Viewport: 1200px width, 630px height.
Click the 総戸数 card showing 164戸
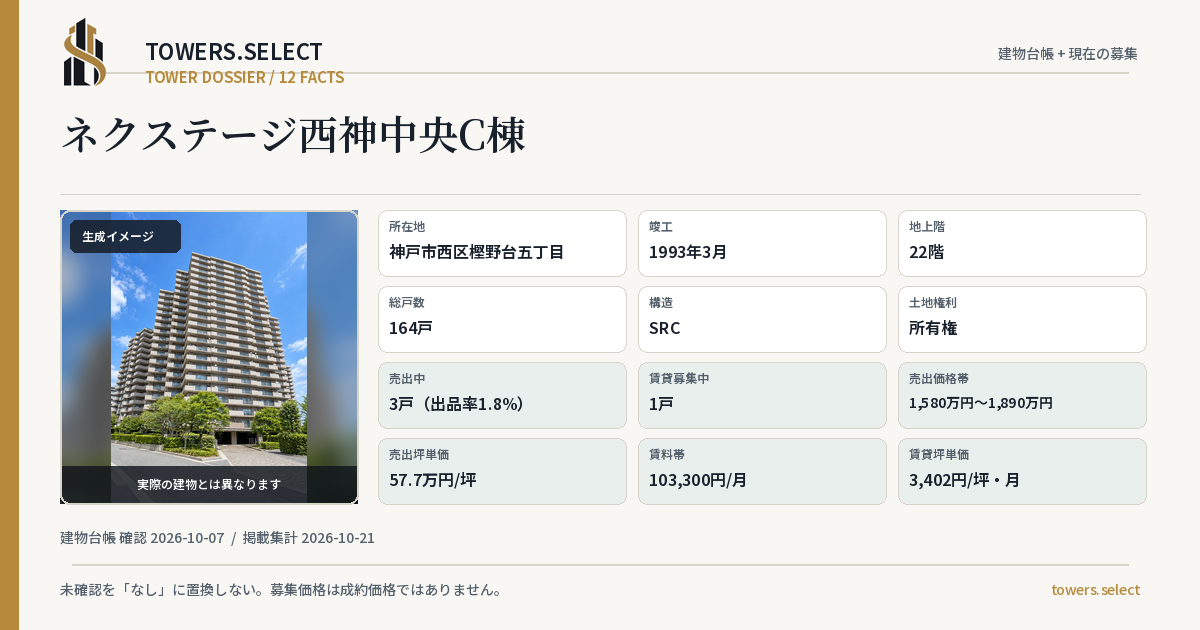(502, 319)
